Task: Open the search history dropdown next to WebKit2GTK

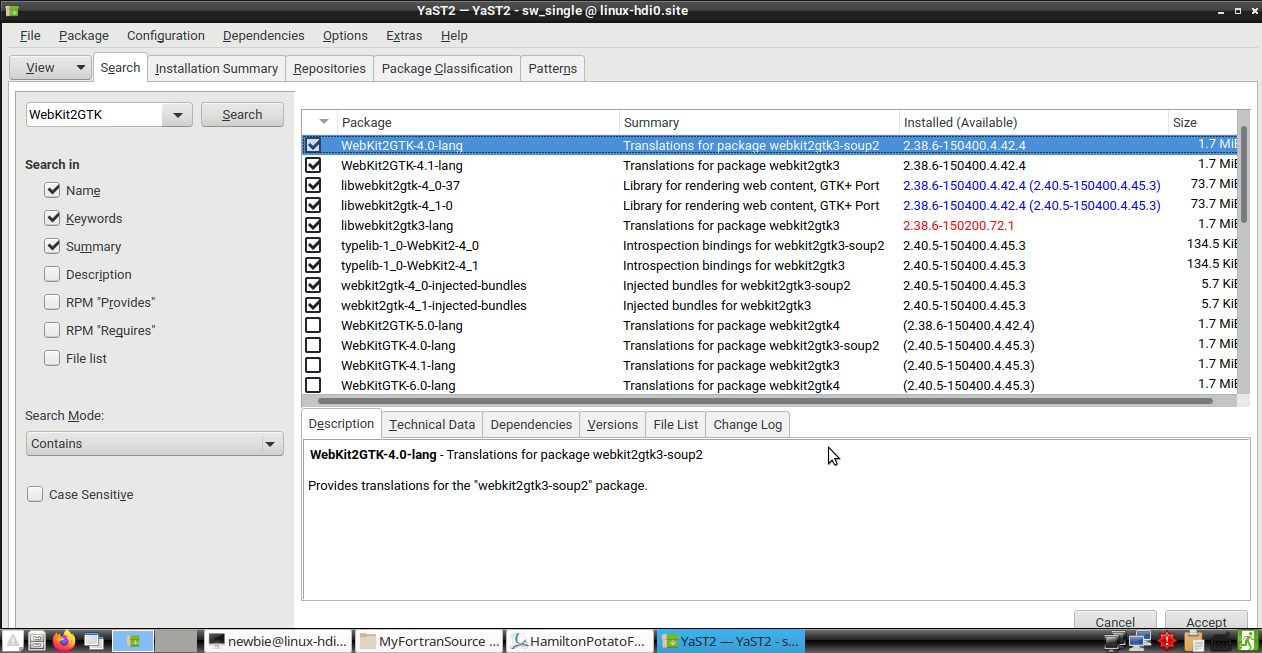Action: (177, 114)
